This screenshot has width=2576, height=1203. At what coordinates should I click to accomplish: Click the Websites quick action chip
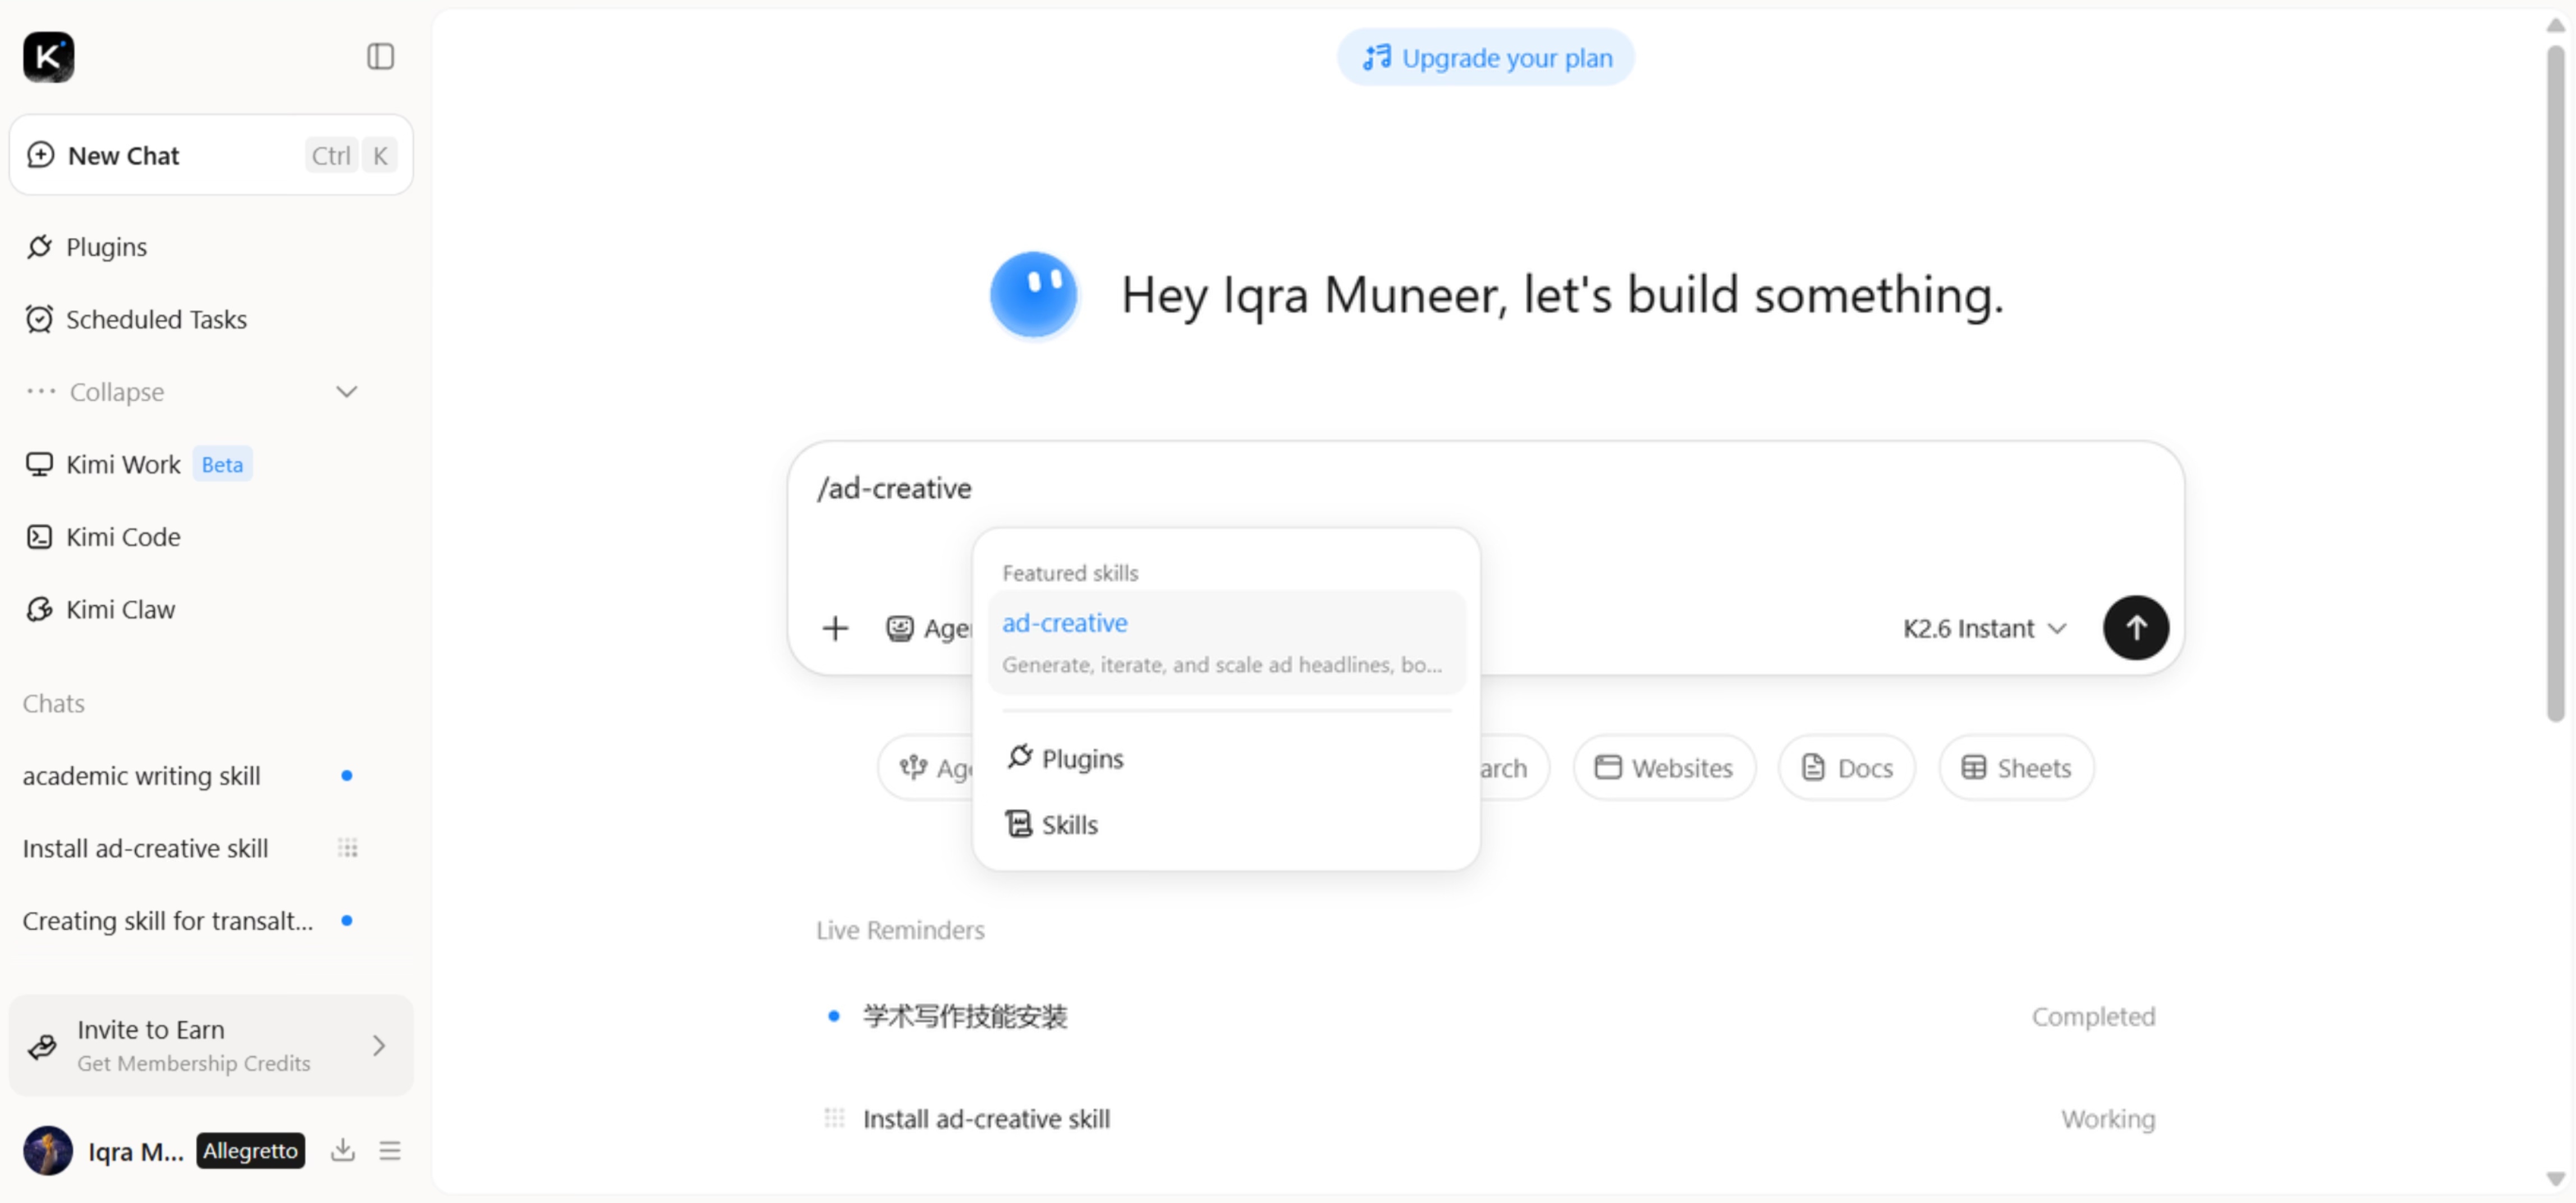coord(1664,767)
